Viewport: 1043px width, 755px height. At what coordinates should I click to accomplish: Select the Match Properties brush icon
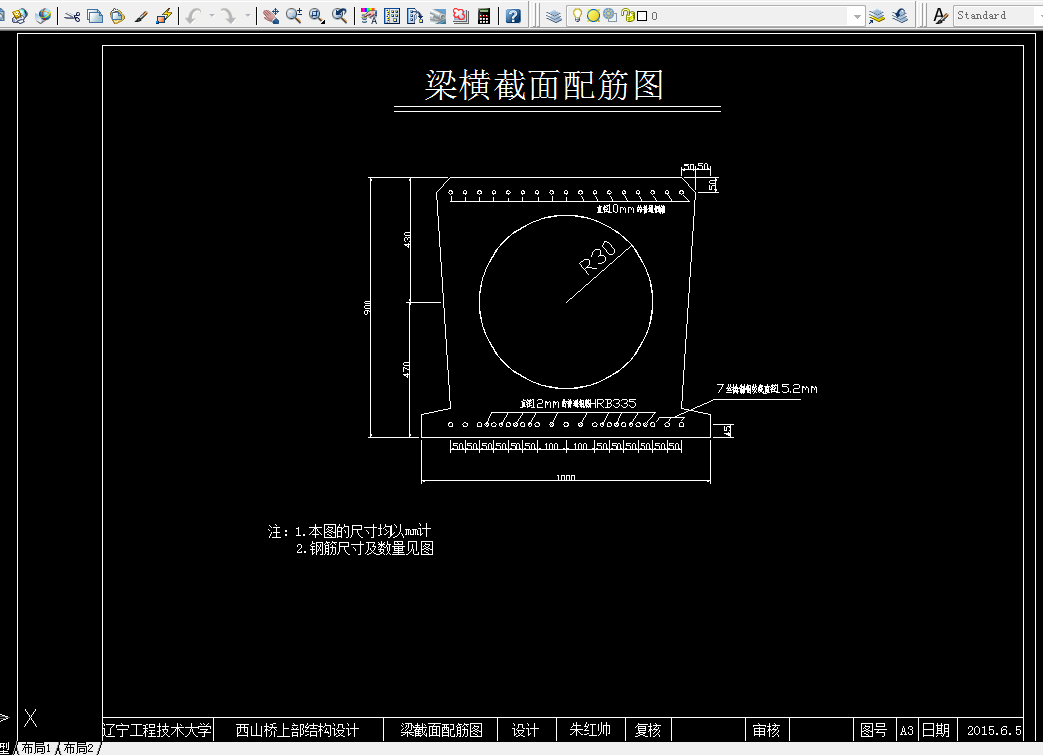141,15
